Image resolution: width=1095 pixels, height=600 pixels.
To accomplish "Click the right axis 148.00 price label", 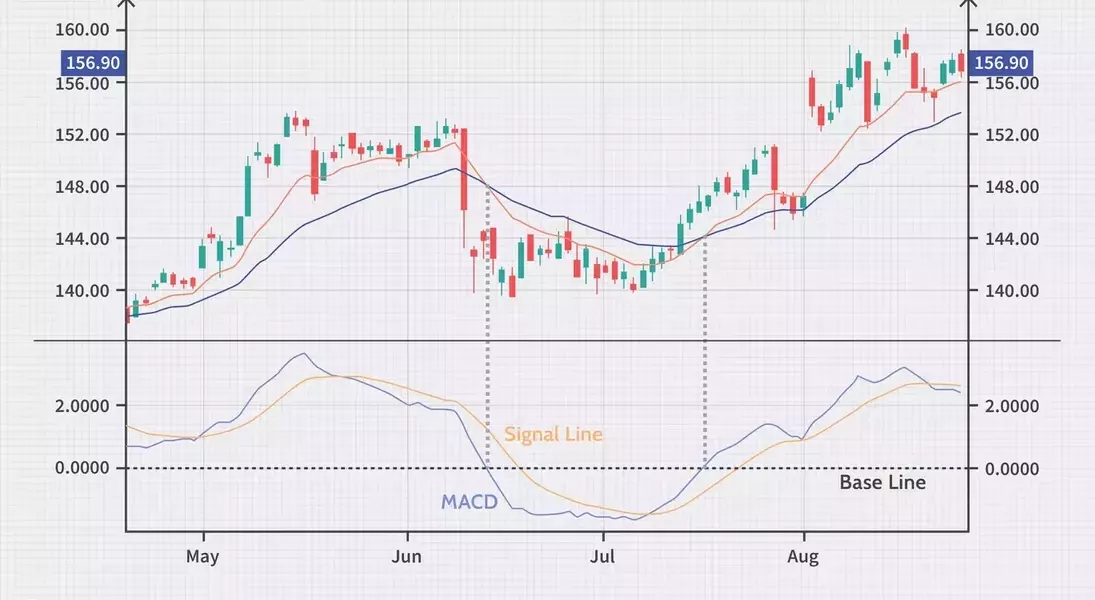I will 1012,187.
